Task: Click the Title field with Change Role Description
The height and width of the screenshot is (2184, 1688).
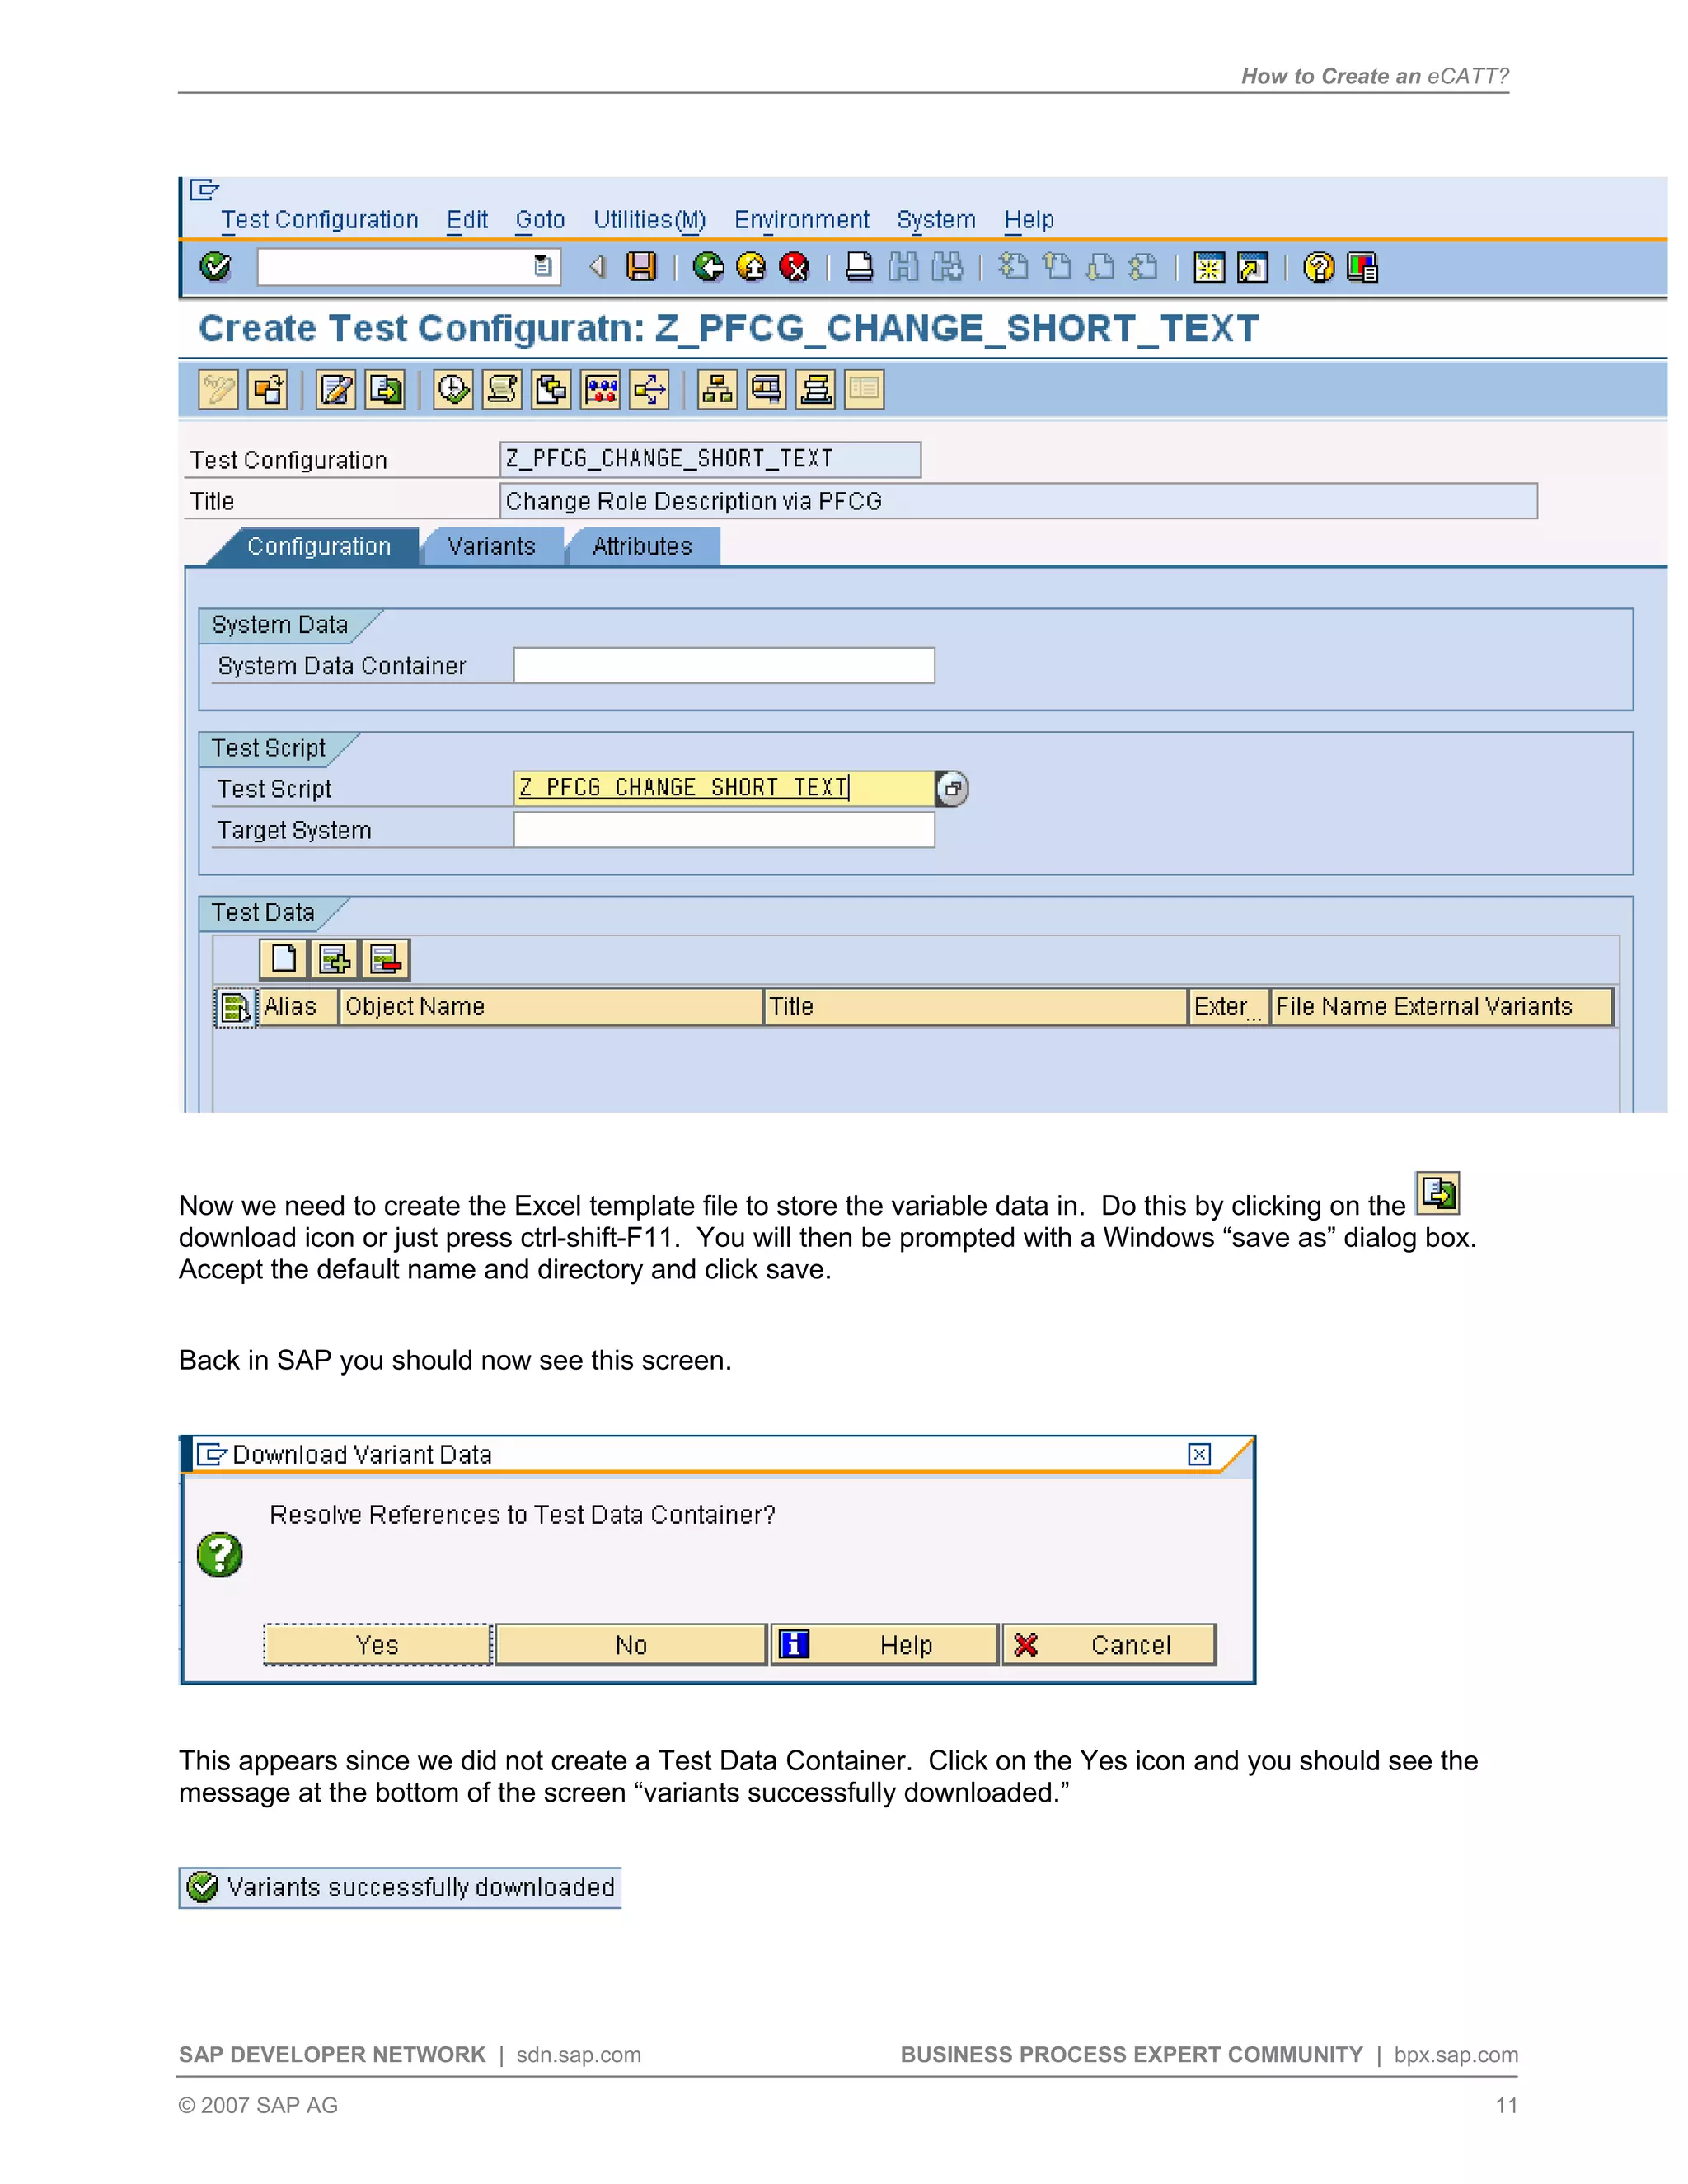Action: coord(1018,501)
